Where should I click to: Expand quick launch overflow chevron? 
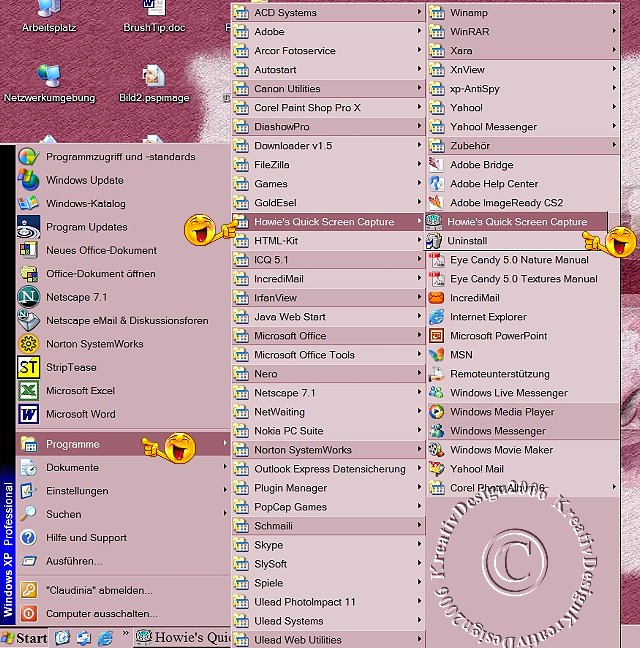click(125, 634)
